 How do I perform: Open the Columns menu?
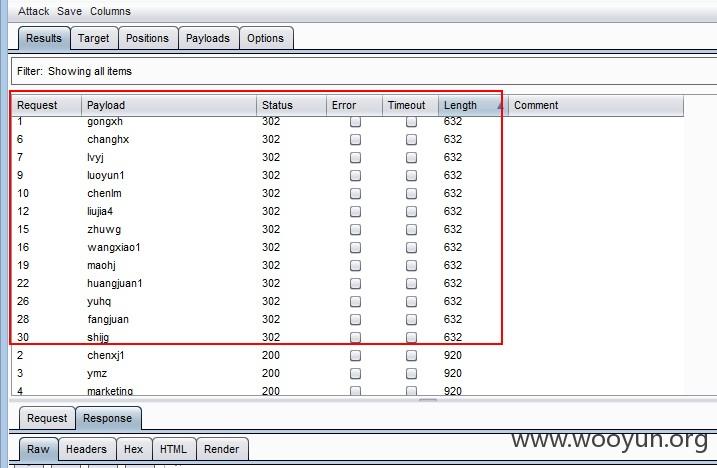(x=110, y=11)
